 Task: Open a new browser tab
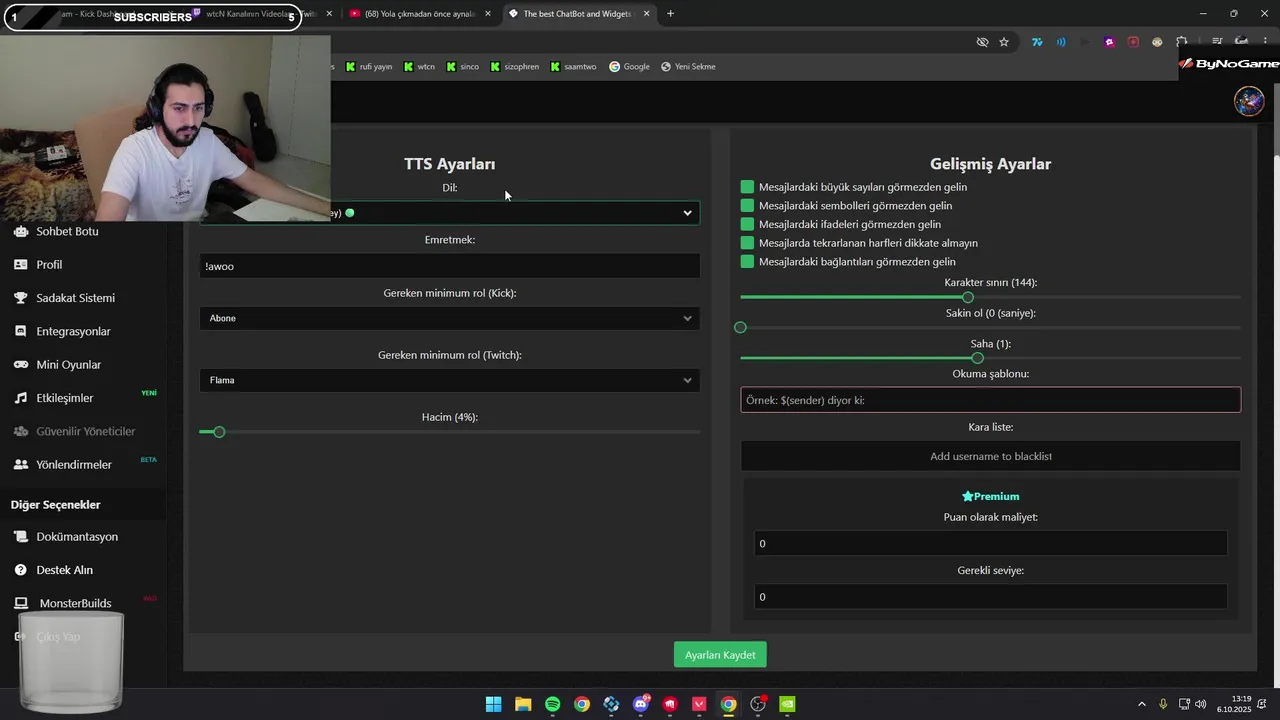pyautogui.click(x=670, y=14)
